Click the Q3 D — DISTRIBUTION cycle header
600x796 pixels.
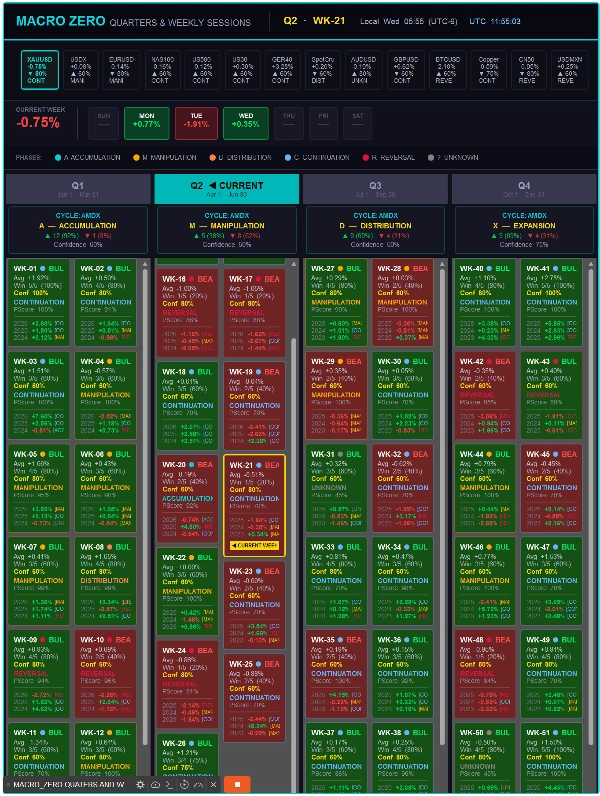click(x=375, y=230)
